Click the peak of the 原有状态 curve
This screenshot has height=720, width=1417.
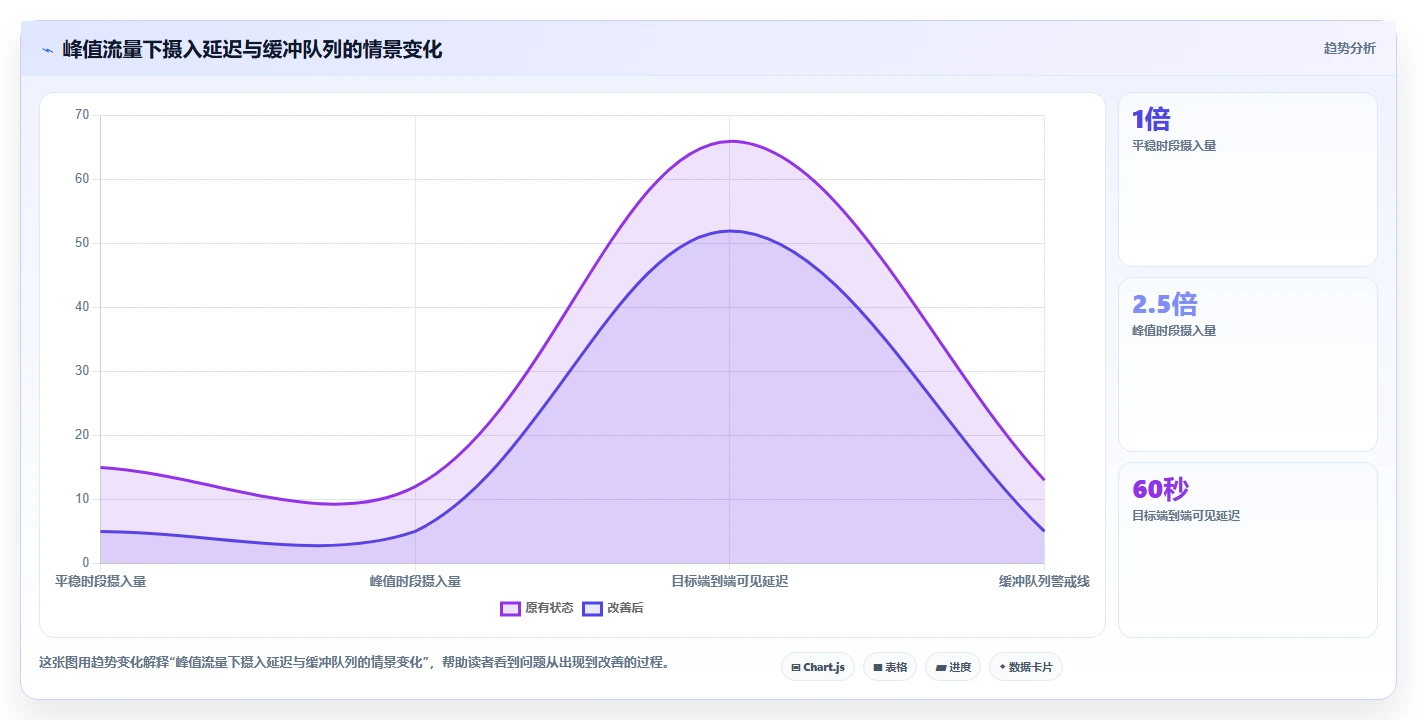[729, 141]
